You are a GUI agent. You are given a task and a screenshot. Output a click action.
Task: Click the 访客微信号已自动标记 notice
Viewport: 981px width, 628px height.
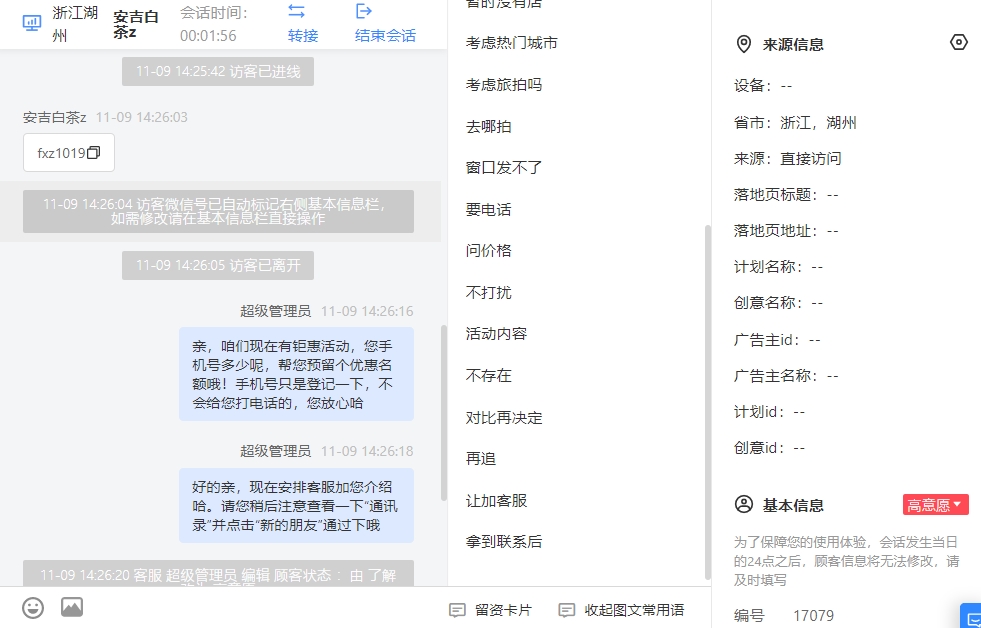218,211
